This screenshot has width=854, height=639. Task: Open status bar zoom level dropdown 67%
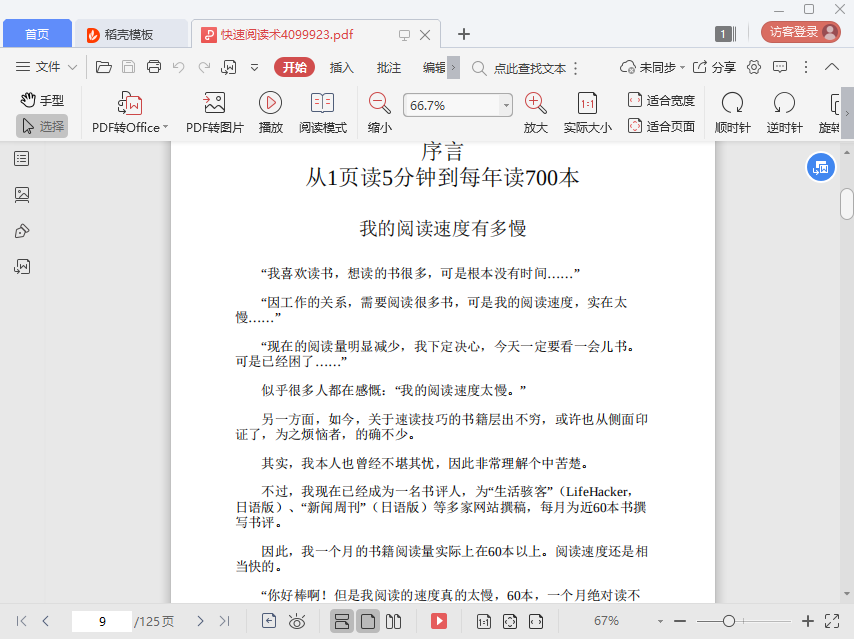coord(660,622)
